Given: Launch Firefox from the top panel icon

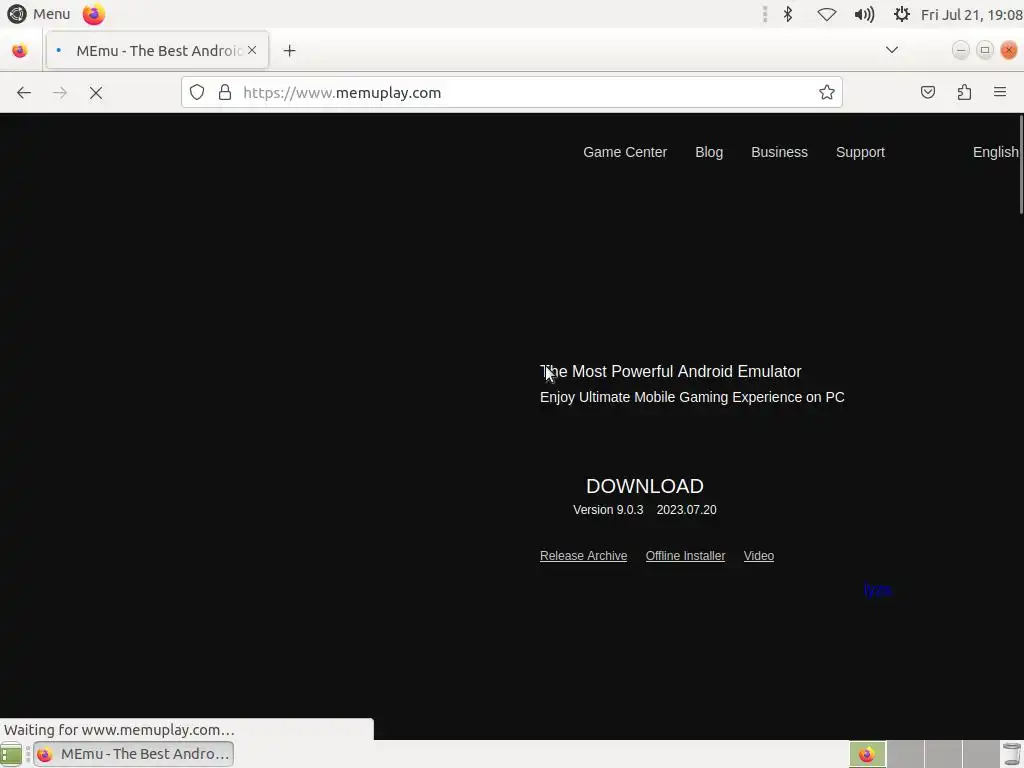Looking at the screenshot, I should pyautogui.click(x=93, y=14).
